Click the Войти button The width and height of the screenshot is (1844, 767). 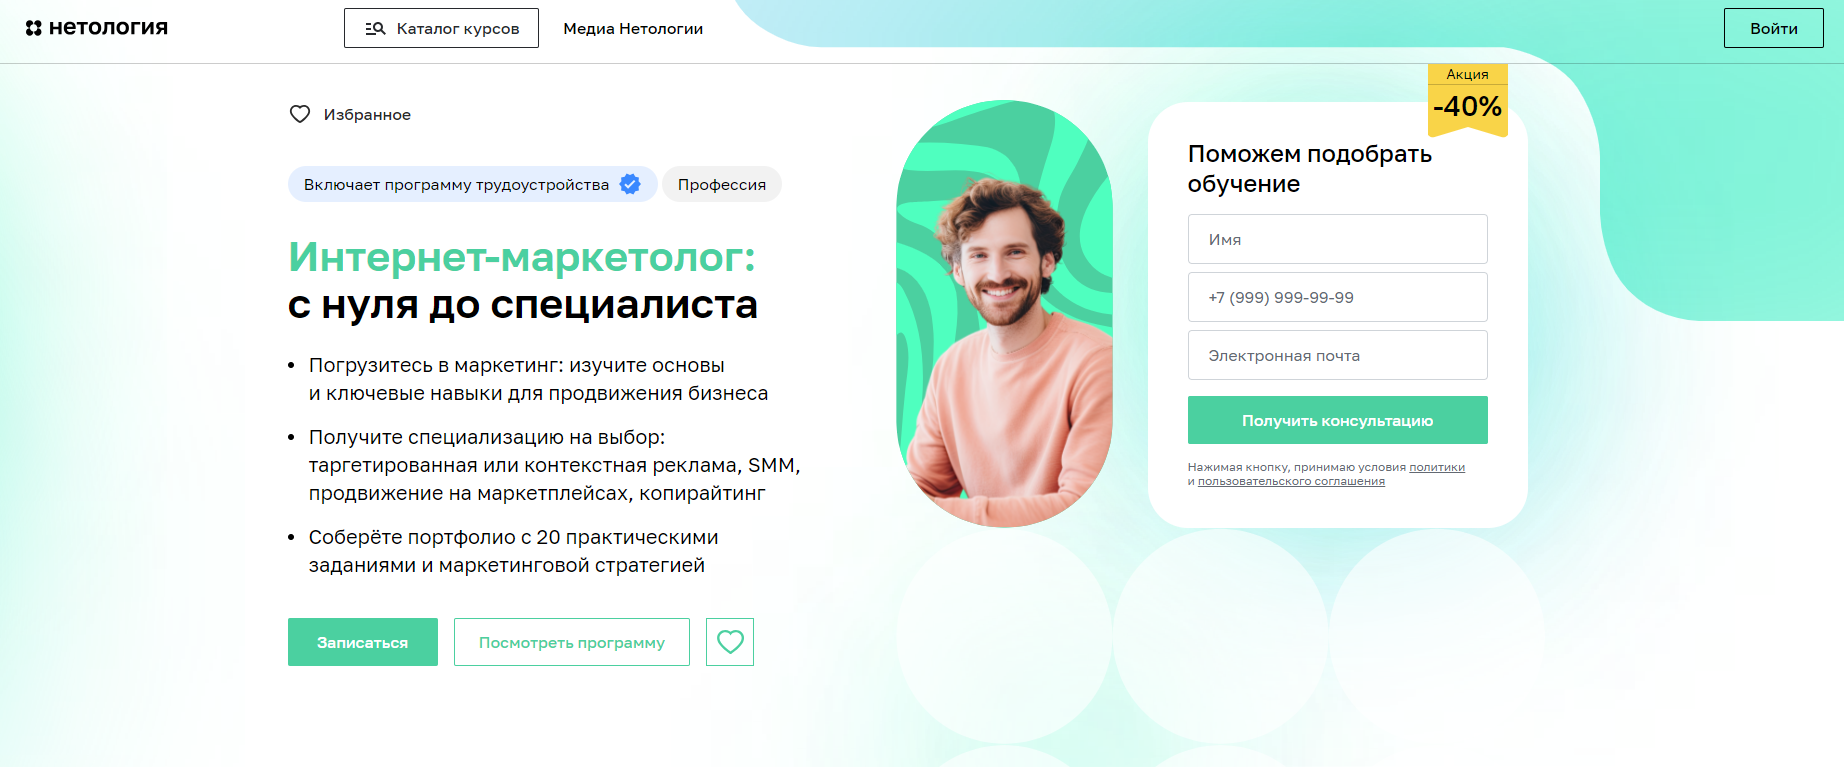(x=1773, y=28)
